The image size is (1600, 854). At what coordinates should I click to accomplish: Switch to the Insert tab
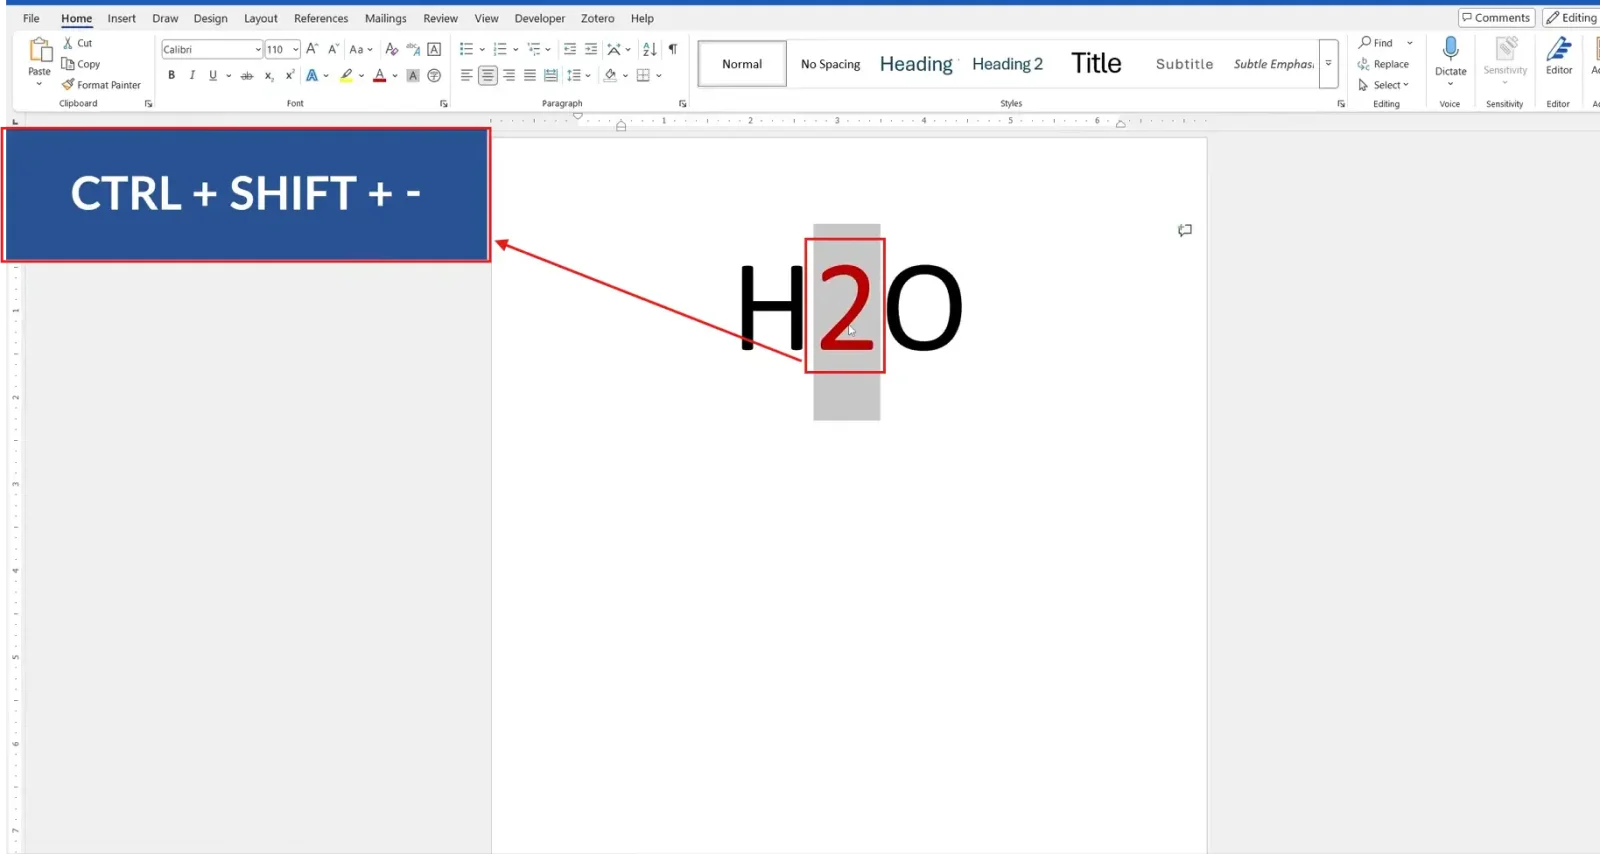(x=122, y=18)
